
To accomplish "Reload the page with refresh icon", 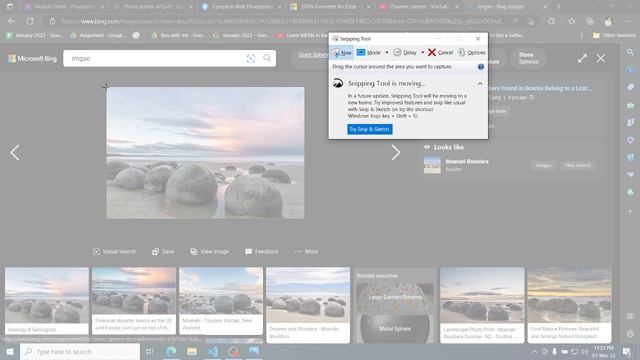I will pyautogui.click(x=30, y=21).
